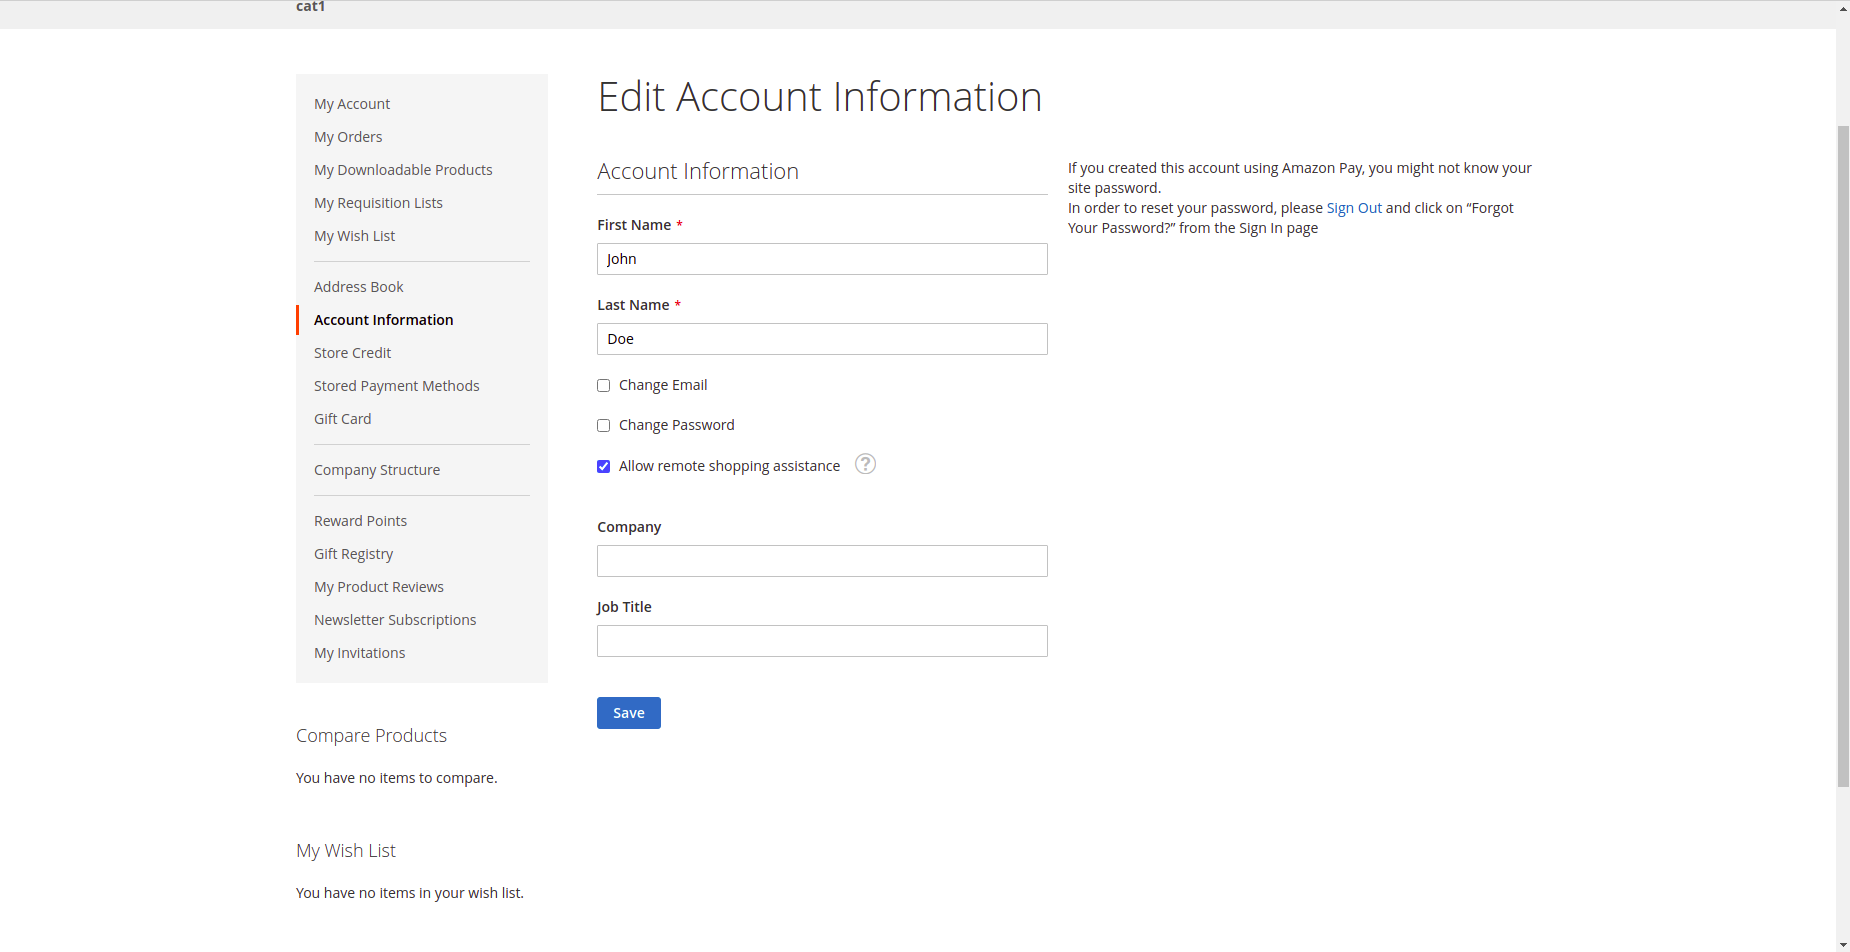
Task: Click 'You have no items in your wish list.'
Action: [410, 893]
